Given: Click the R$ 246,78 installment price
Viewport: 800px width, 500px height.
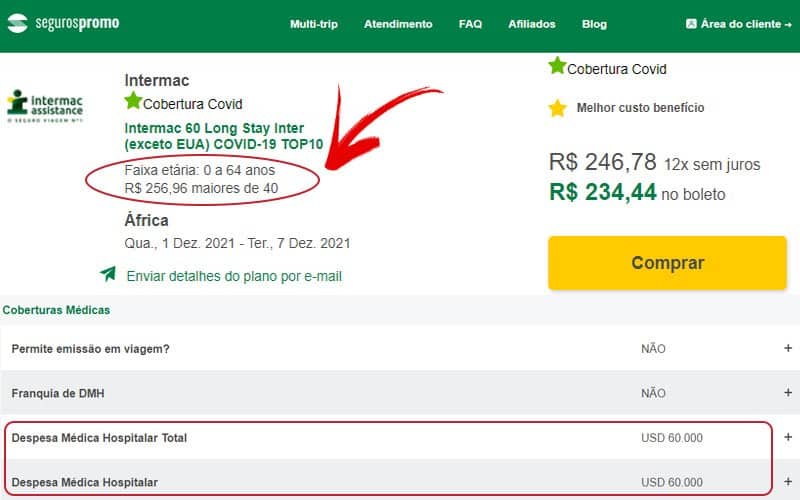Looking at the screenshot, I should click(x=603, y=162).
